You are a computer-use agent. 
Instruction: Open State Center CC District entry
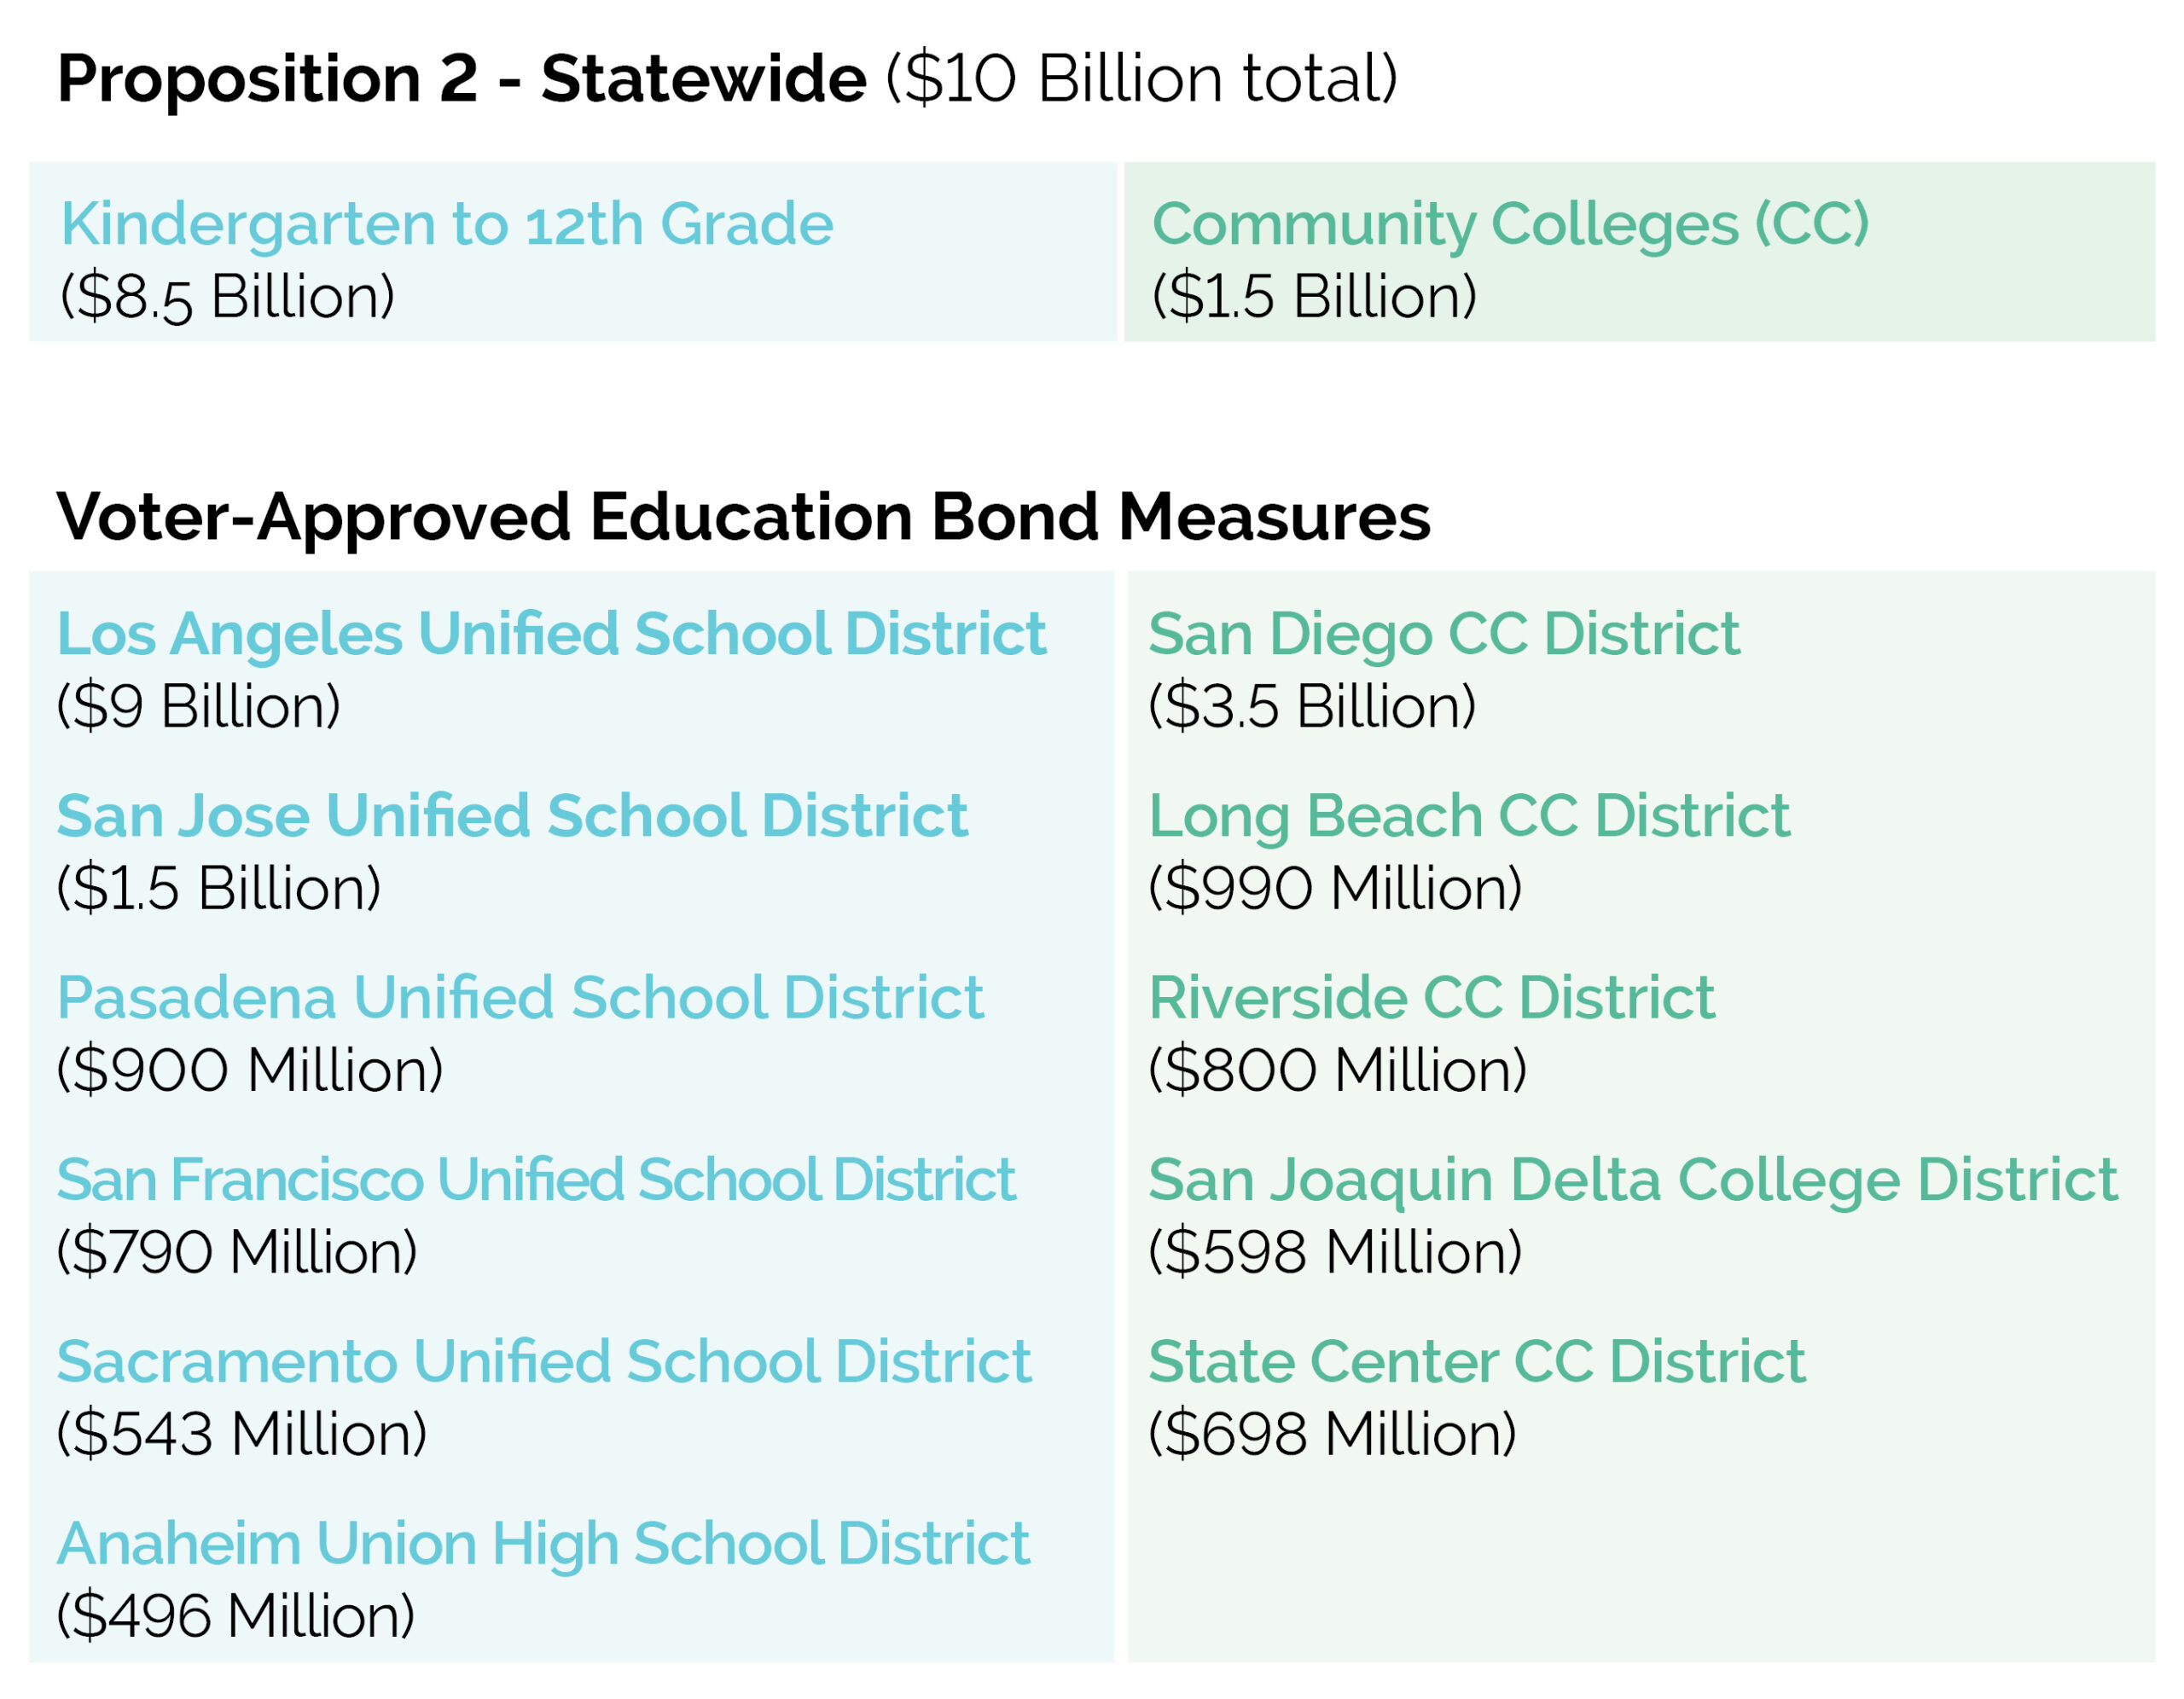click(x=1477, y=1362)
